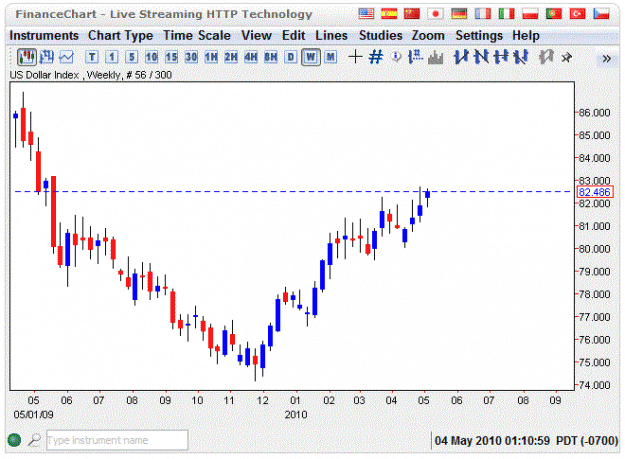Click the 'Type instrument name' field
The image size is (625, 459).
tap(117, 440)
